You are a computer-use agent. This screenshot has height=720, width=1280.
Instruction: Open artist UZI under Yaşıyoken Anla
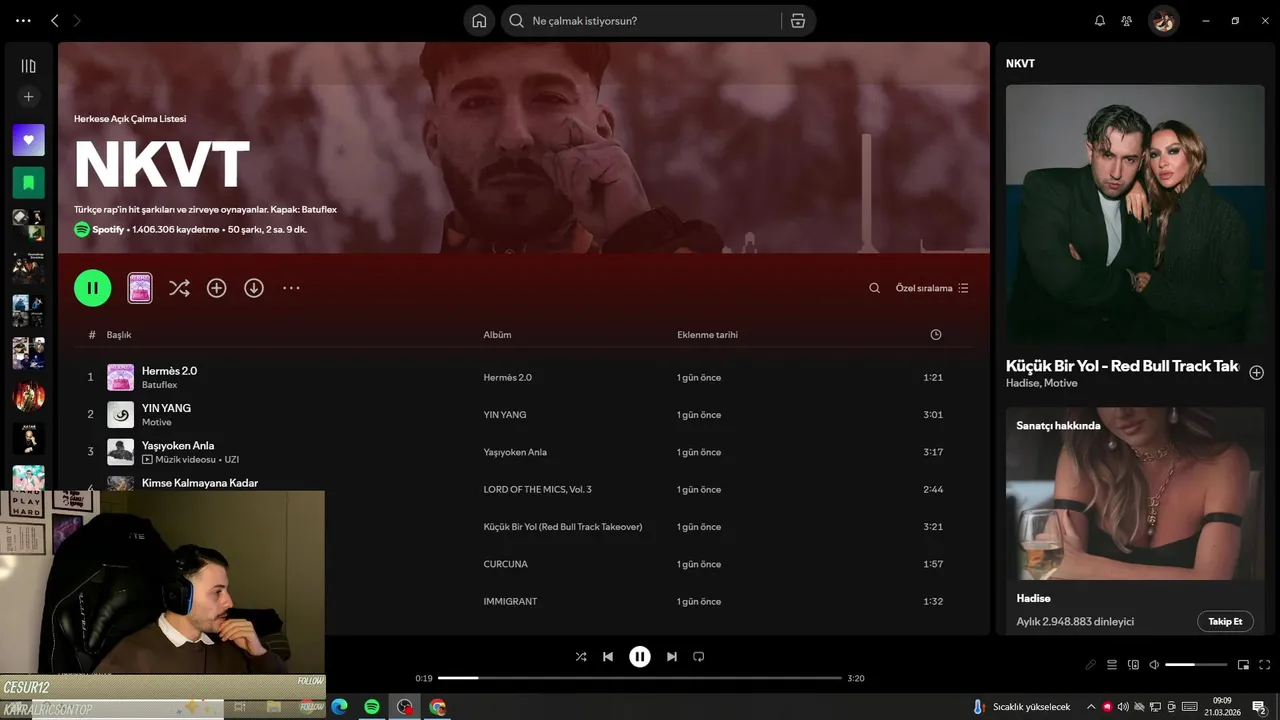(231, 460)
